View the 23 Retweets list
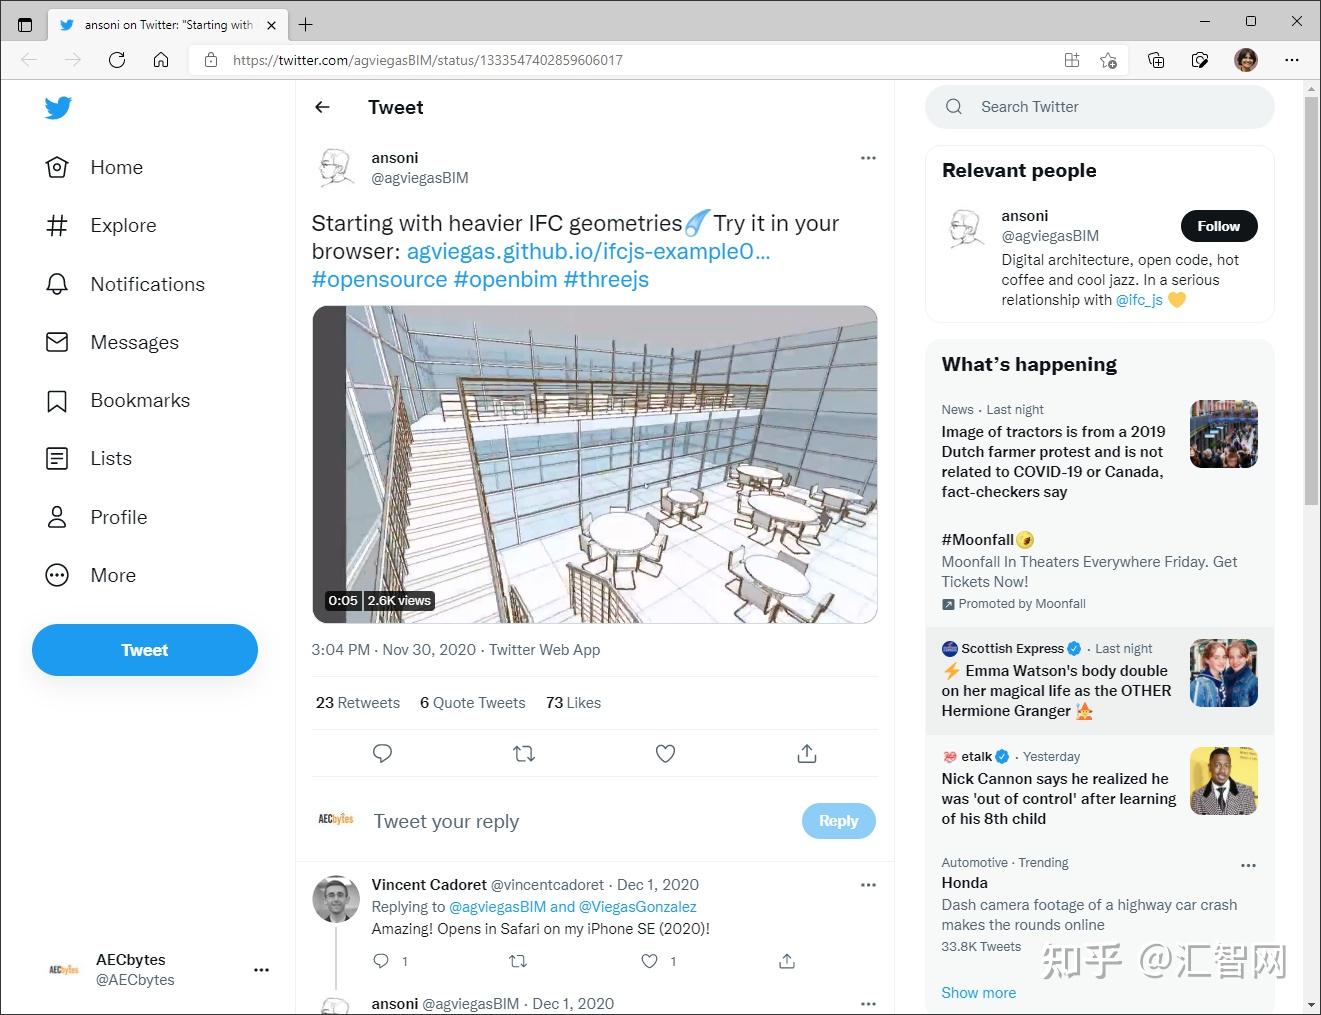Viewport: 1321px width, 1015px height. (x=358, y=703)
